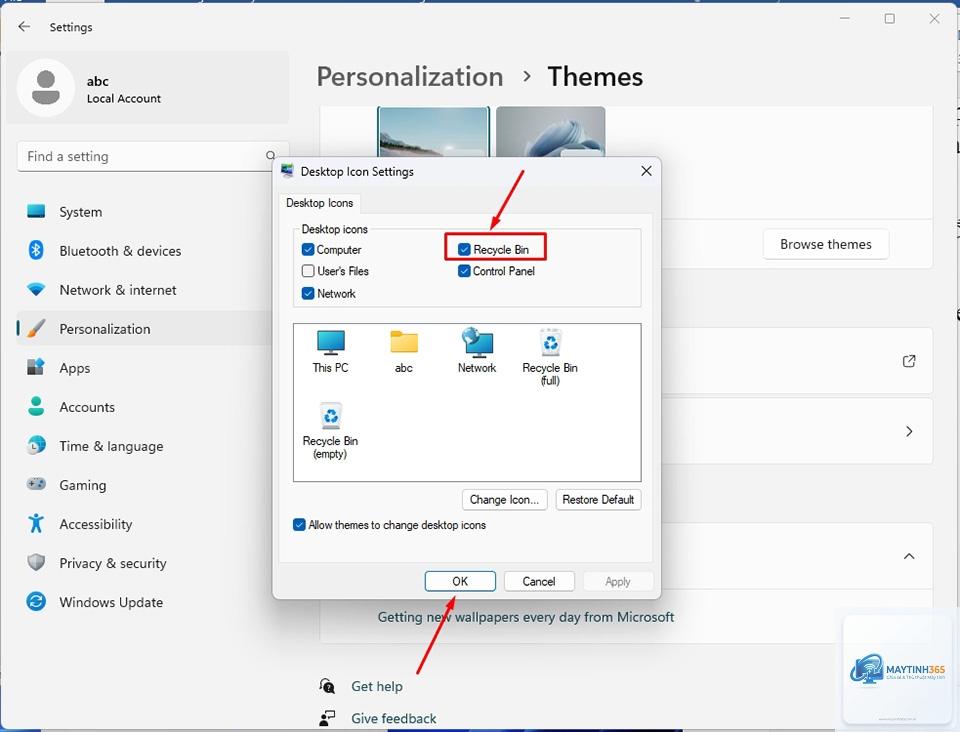
Task: Expand the settings row with right chevron
Action: click(909, 431)
